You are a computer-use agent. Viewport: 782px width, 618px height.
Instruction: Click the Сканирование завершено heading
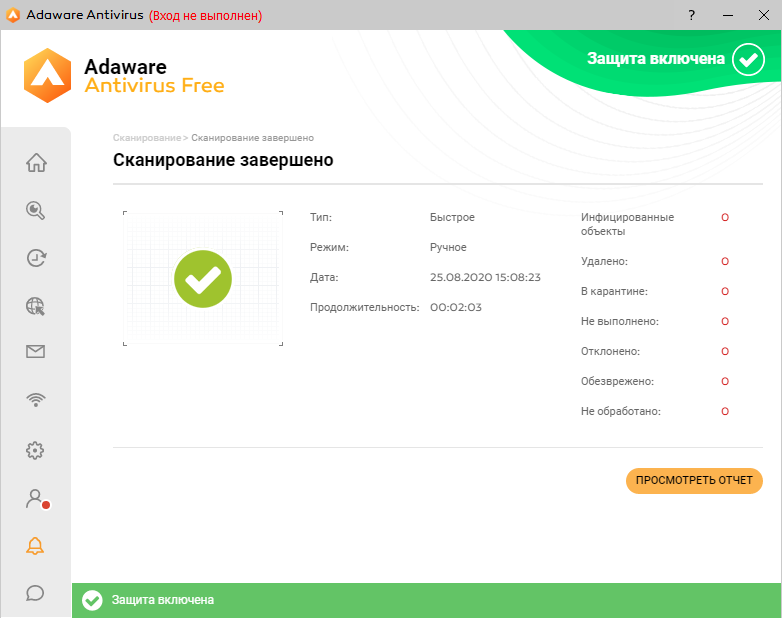(223, 160)
